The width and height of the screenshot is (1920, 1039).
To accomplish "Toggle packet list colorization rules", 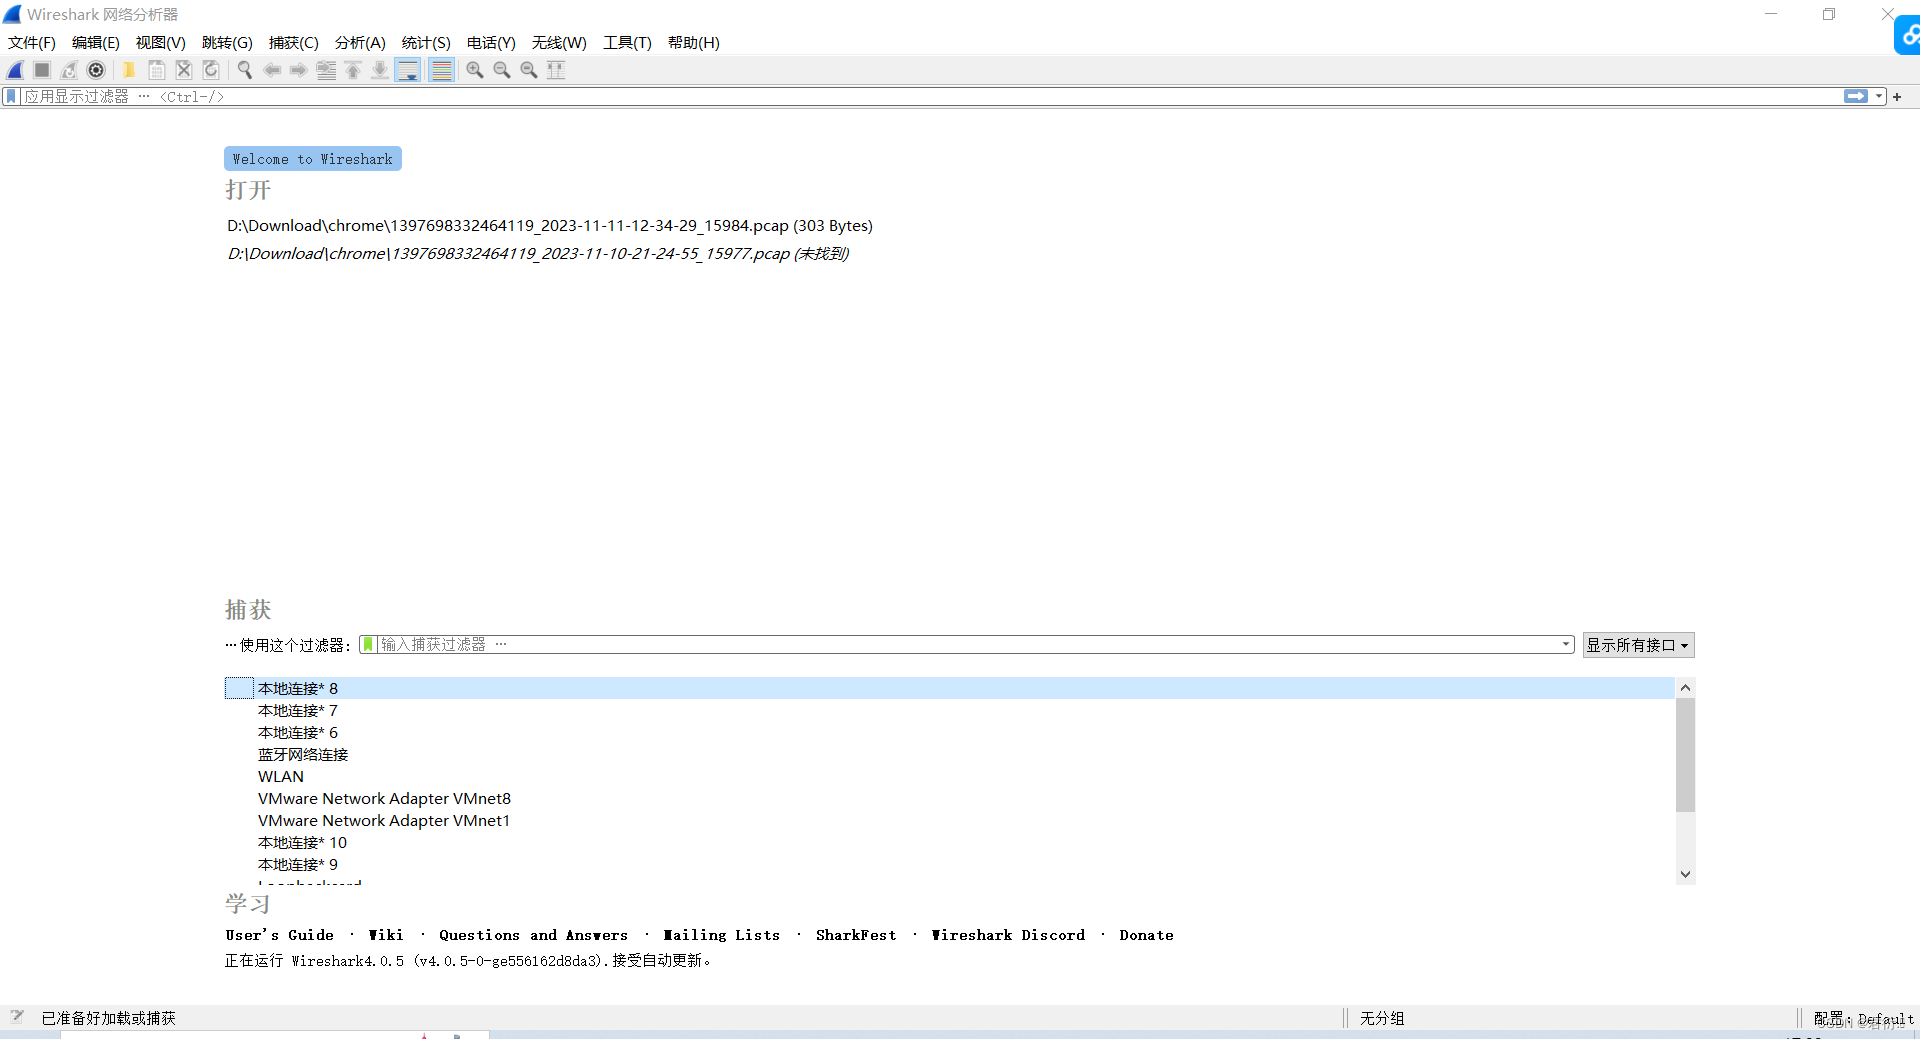I will pyautogui.click(x=441, y=70).
